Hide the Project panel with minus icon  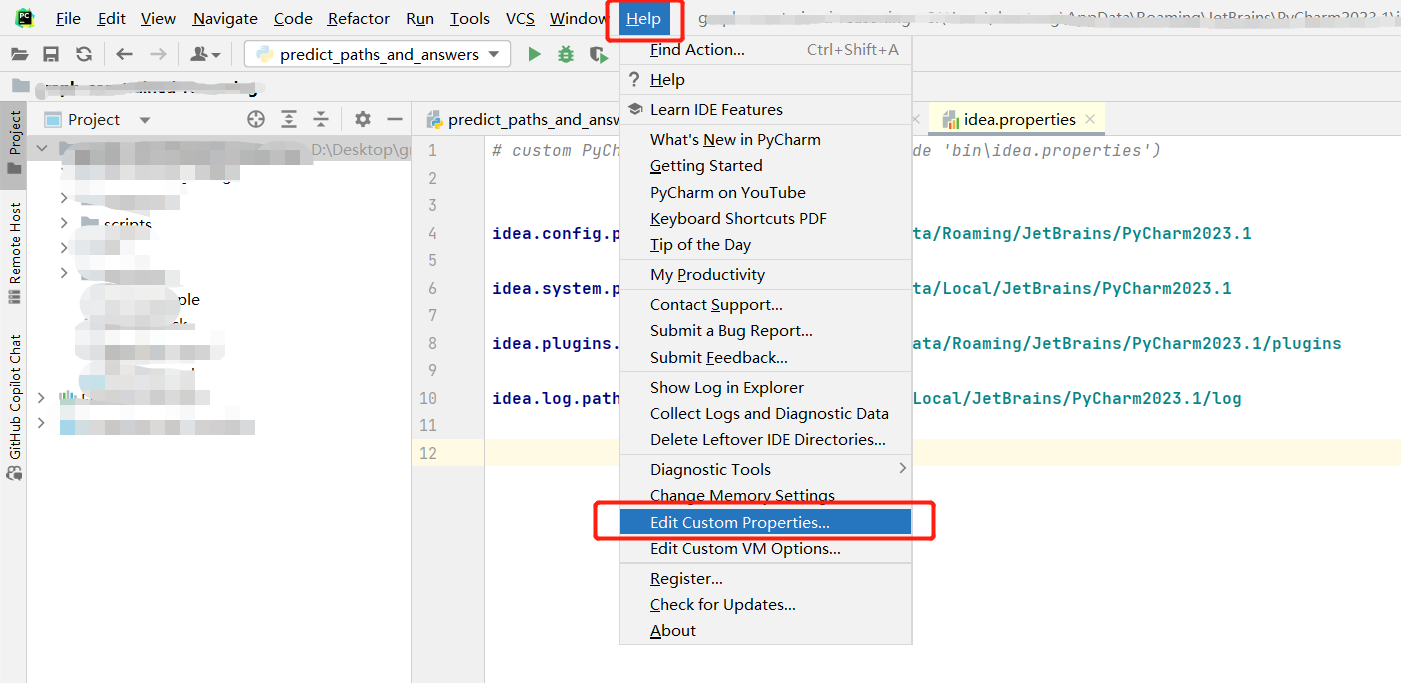coord(395,119)
